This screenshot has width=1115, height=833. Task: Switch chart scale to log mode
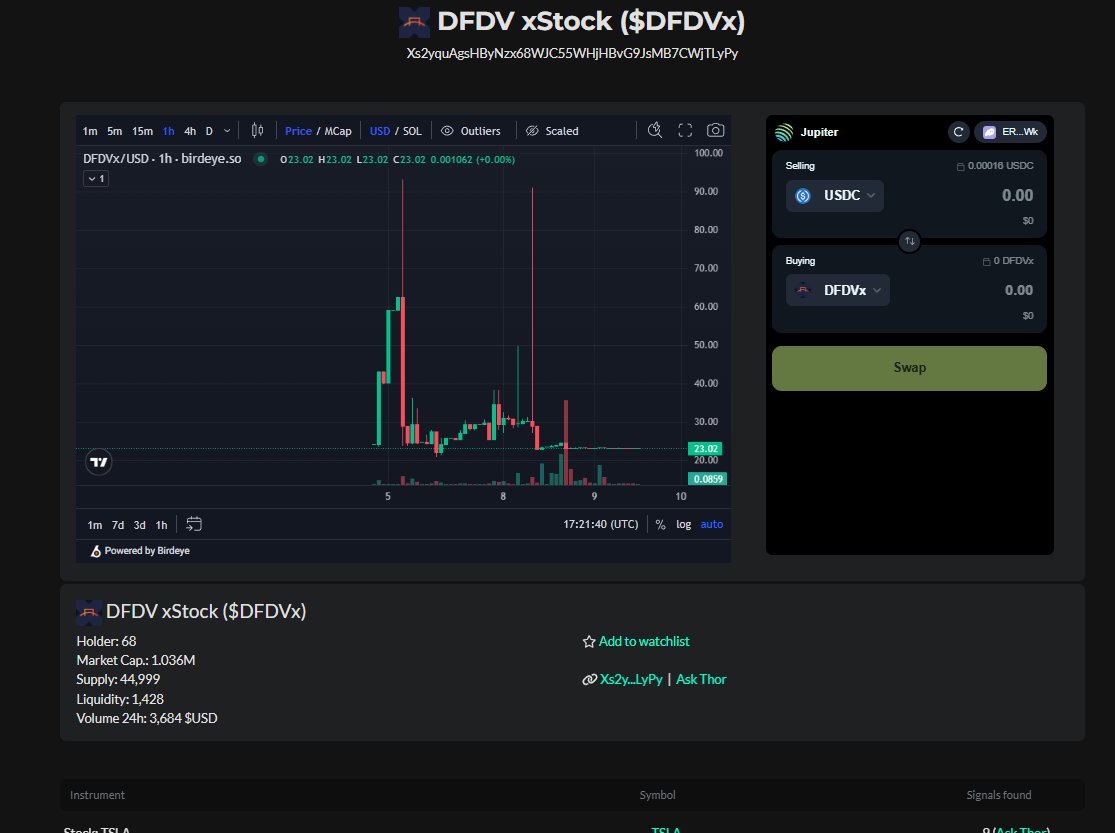(683, 524)
